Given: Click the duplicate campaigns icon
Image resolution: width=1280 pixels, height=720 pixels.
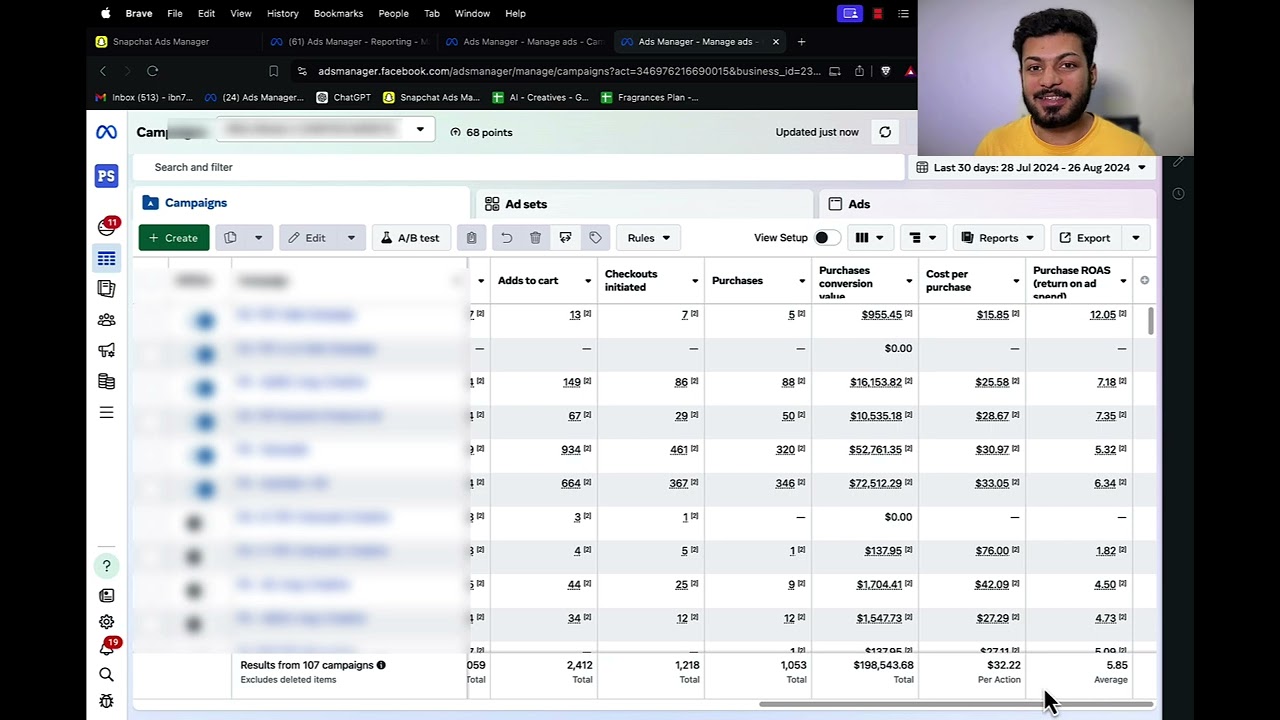Looking at the screenshot, I should pos(231,238).
